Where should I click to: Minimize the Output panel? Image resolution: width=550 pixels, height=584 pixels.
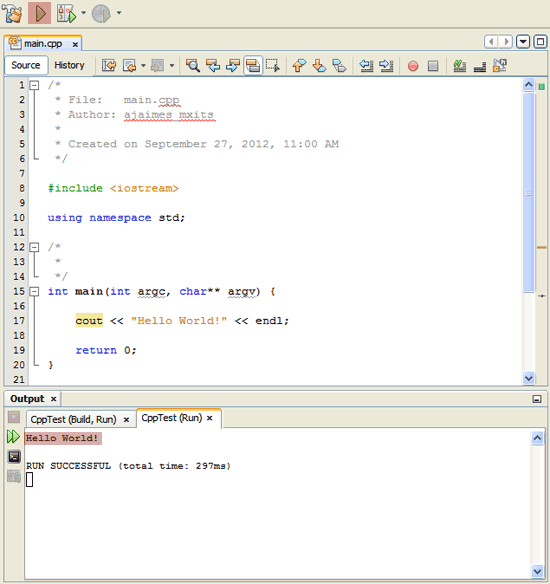click(x=537, y=399)
